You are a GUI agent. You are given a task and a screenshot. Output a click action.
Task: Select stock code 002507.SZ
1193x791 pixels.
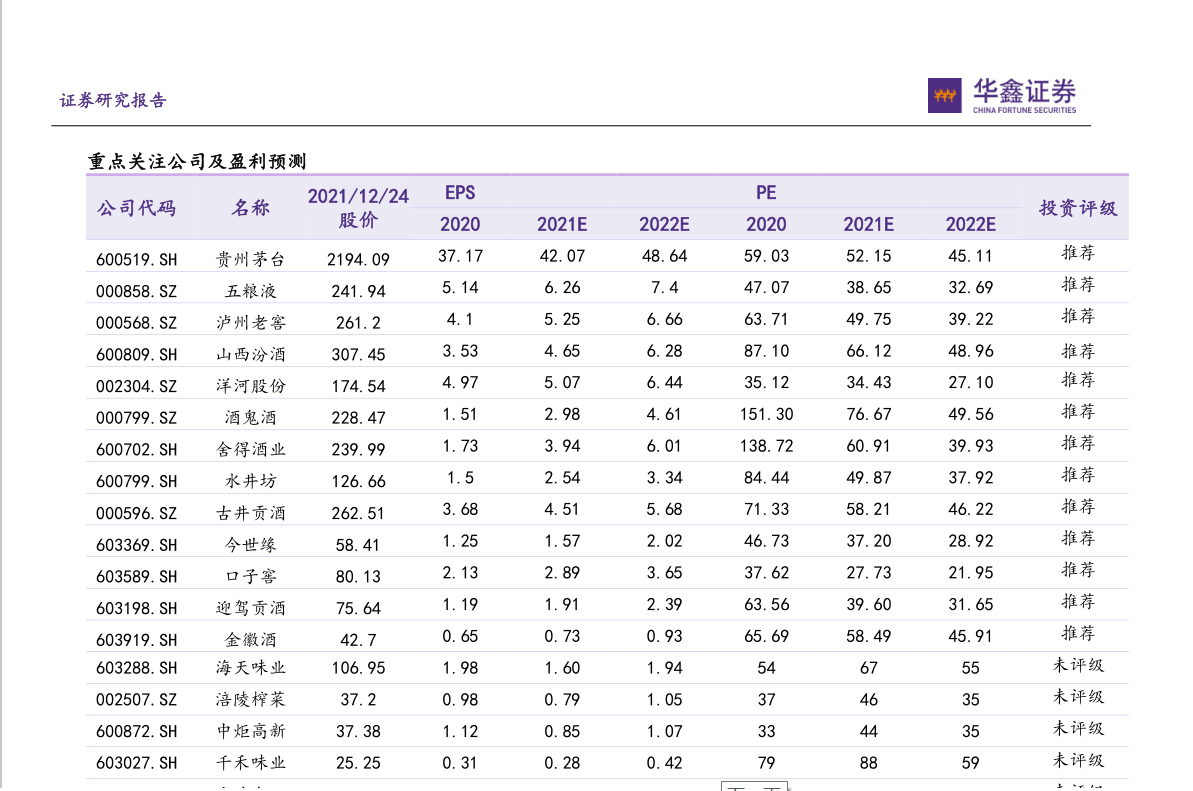(136, 700)
